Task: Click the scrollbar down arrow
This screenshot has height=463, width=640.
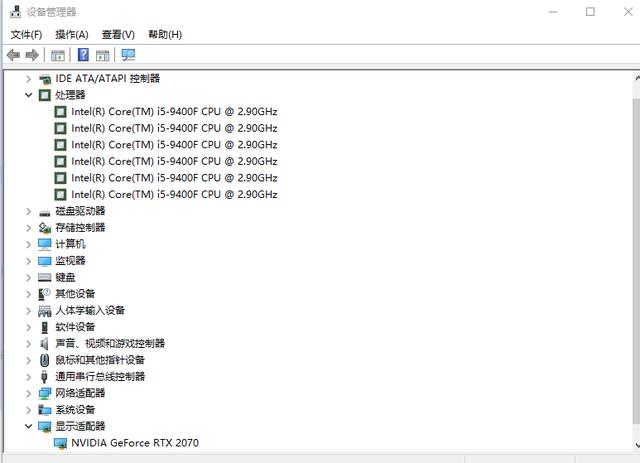Action: click(637, 445)
